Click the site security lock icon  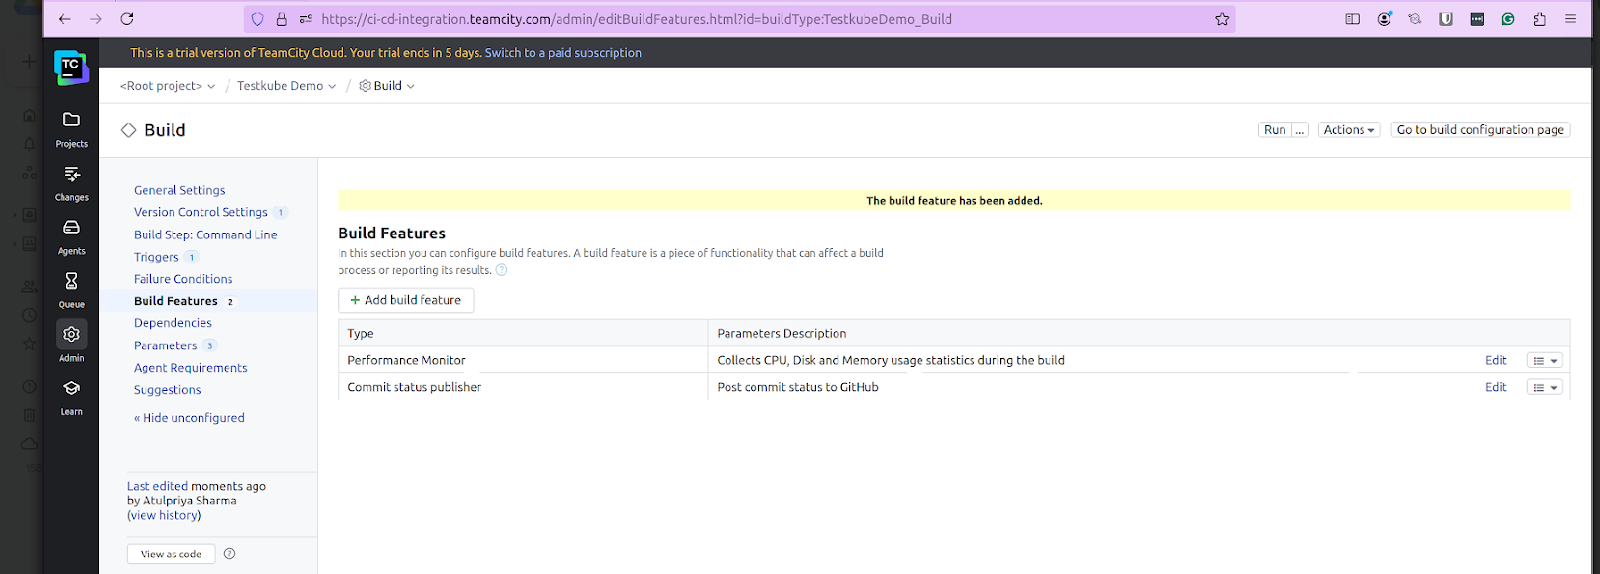pos(282,19)
